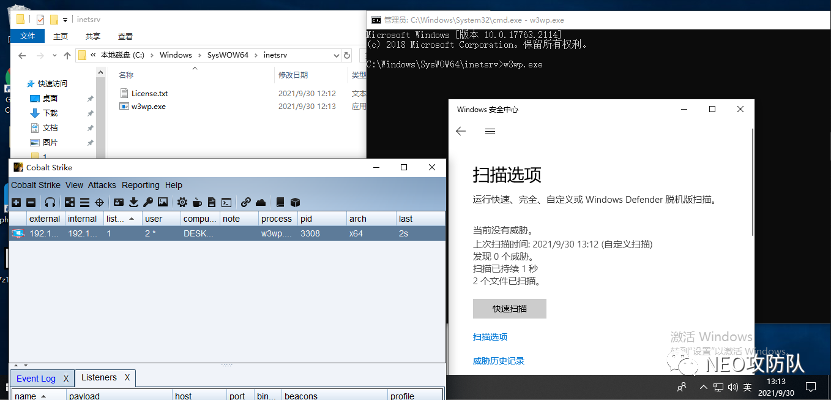
Task: Open Credentials view icon in Cobalt Strike
Action: pos(118,202)
